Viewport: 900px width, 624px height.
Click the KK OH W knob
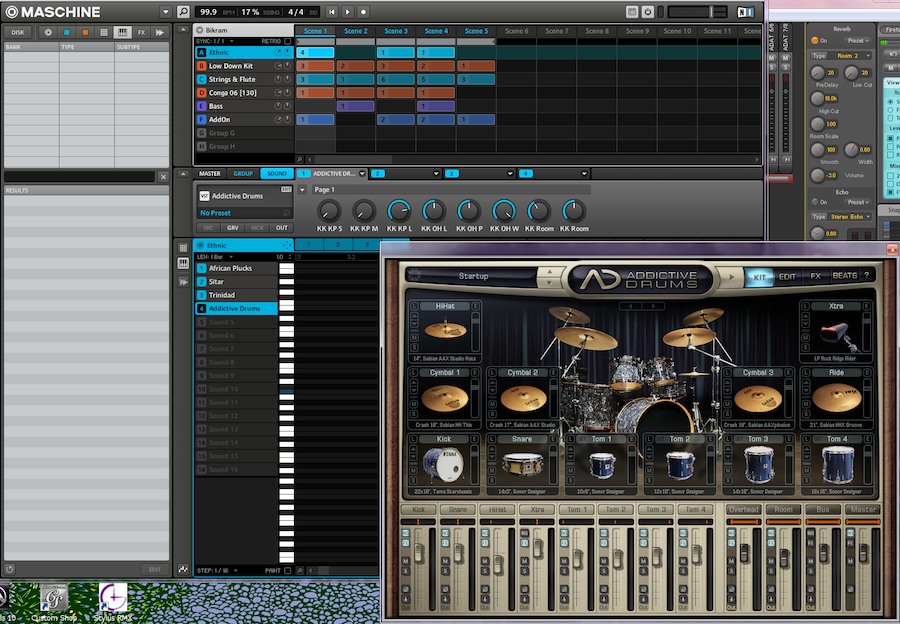click(504, 211)
